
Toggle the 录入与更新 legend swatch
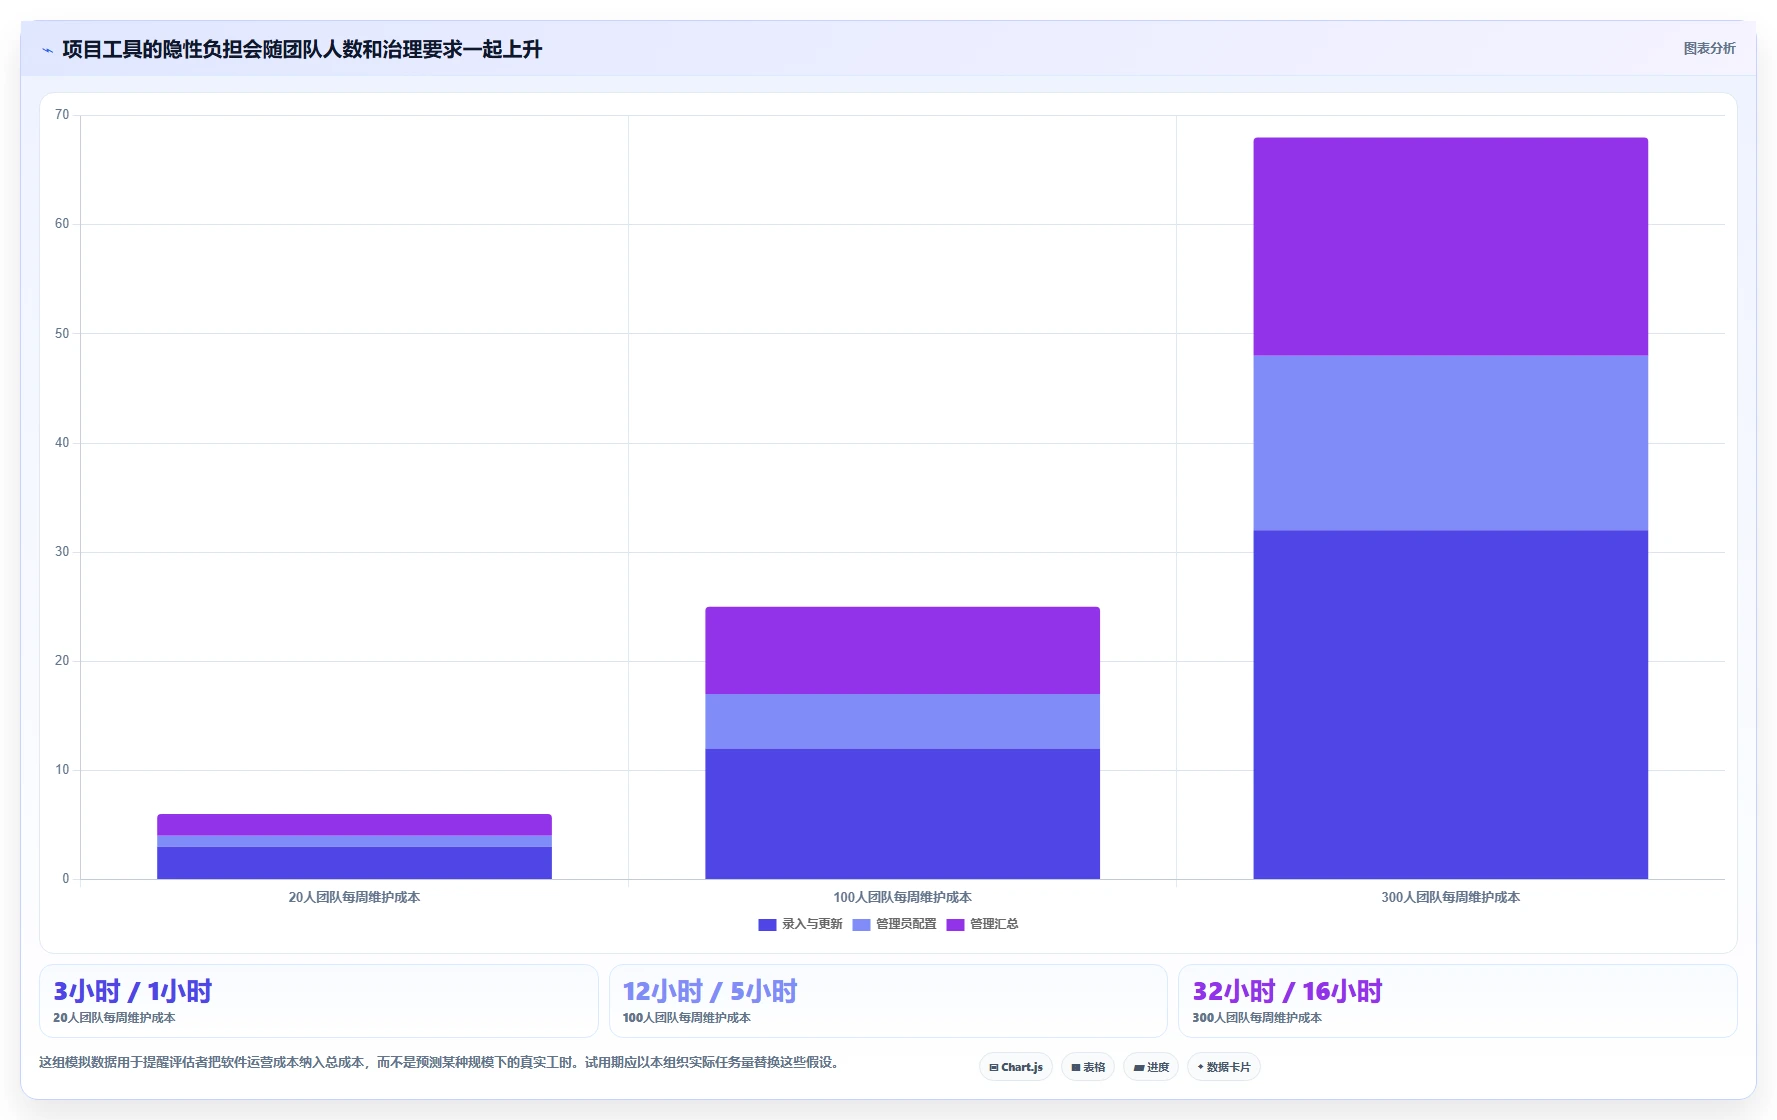pos(767,925)
